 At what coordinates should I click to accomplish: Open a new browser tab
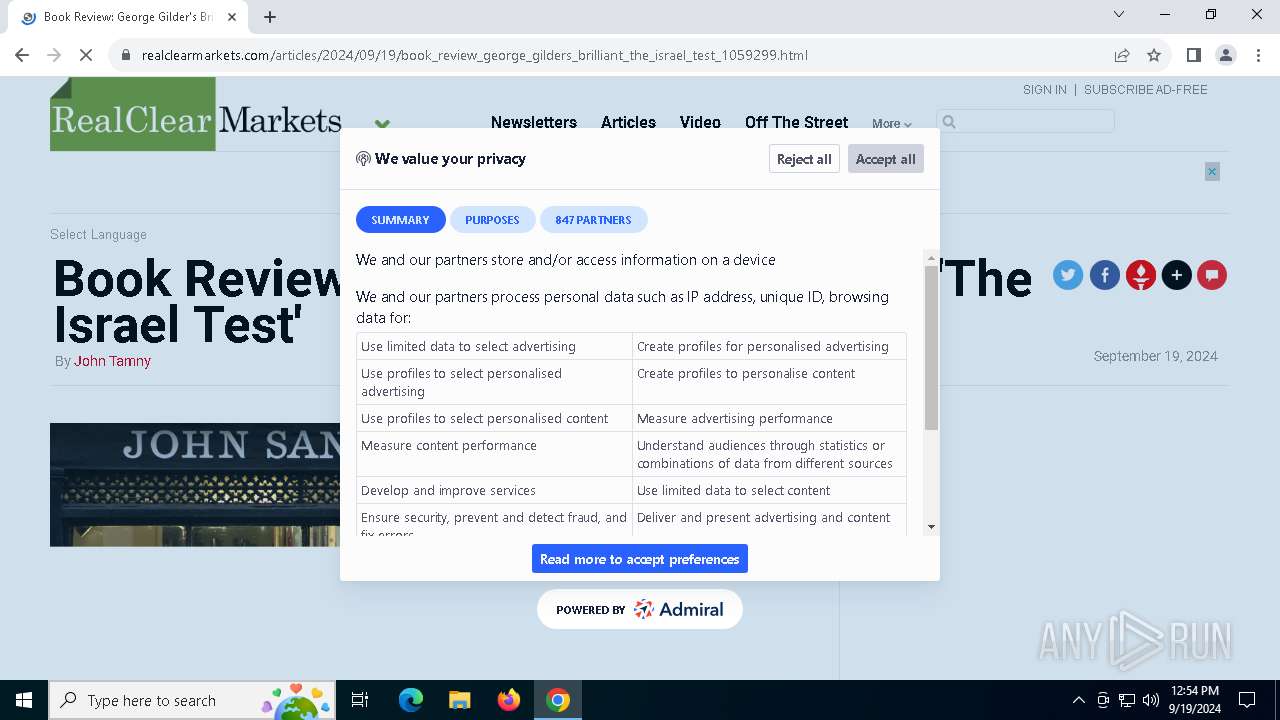coord(270,17)
